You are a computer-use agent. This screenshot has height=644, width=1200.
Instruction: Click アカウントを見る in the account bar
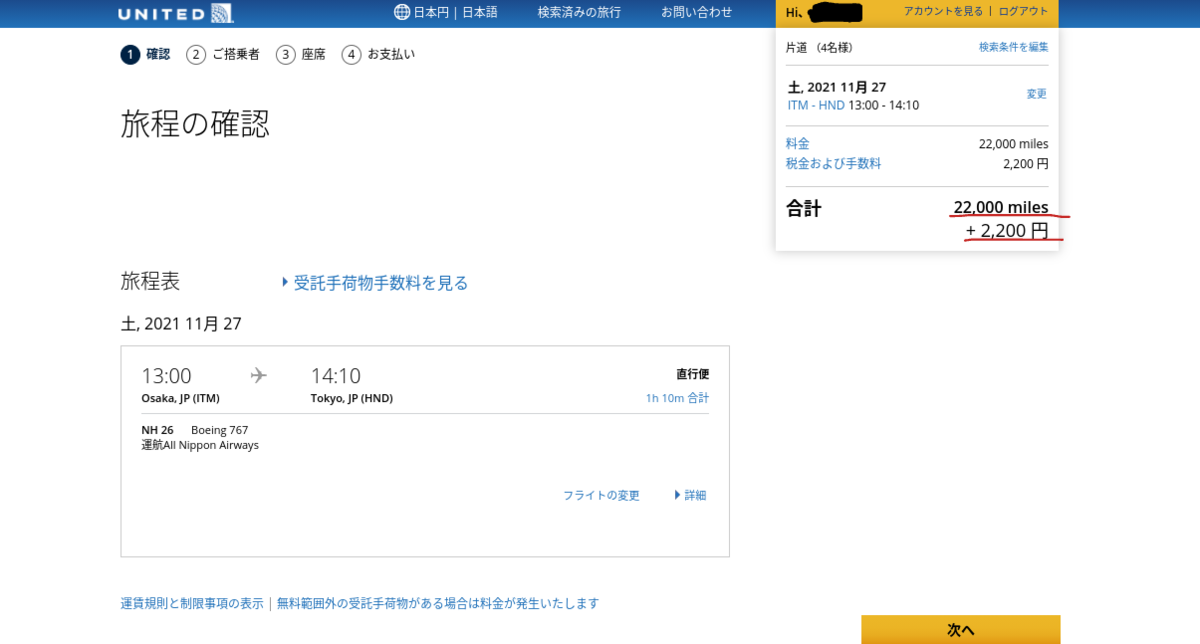pos(944,14)
